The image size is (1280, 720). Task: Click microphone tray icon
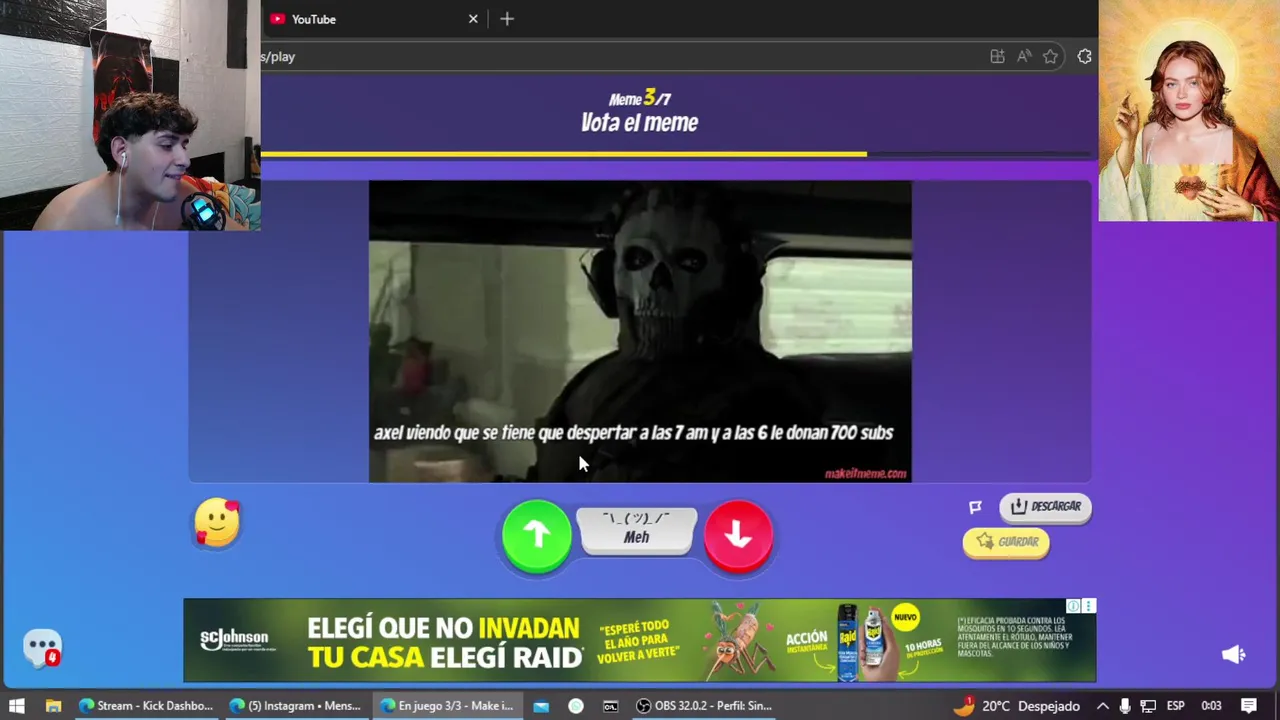[x=1125, y=705]
